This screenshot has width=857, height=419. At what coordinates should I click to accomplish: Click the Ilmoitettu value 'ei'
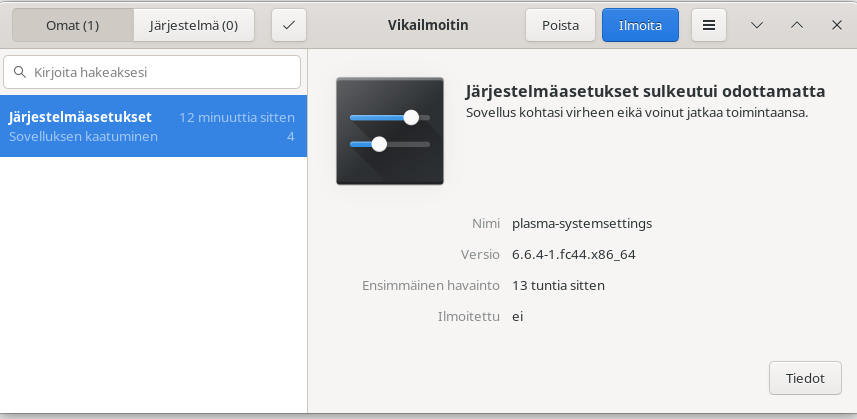518,317
